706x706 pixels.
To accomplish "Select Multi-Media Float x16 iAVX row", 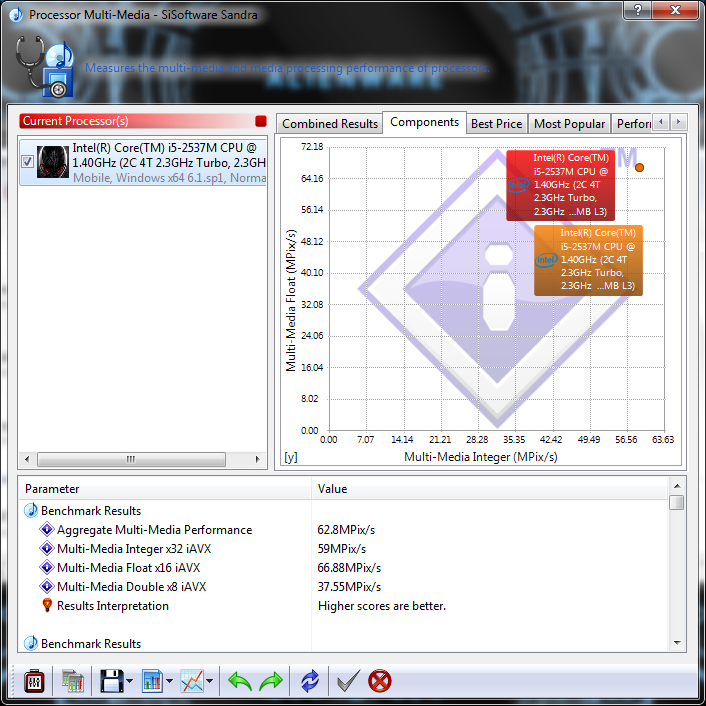I will (x=343, y=568).
